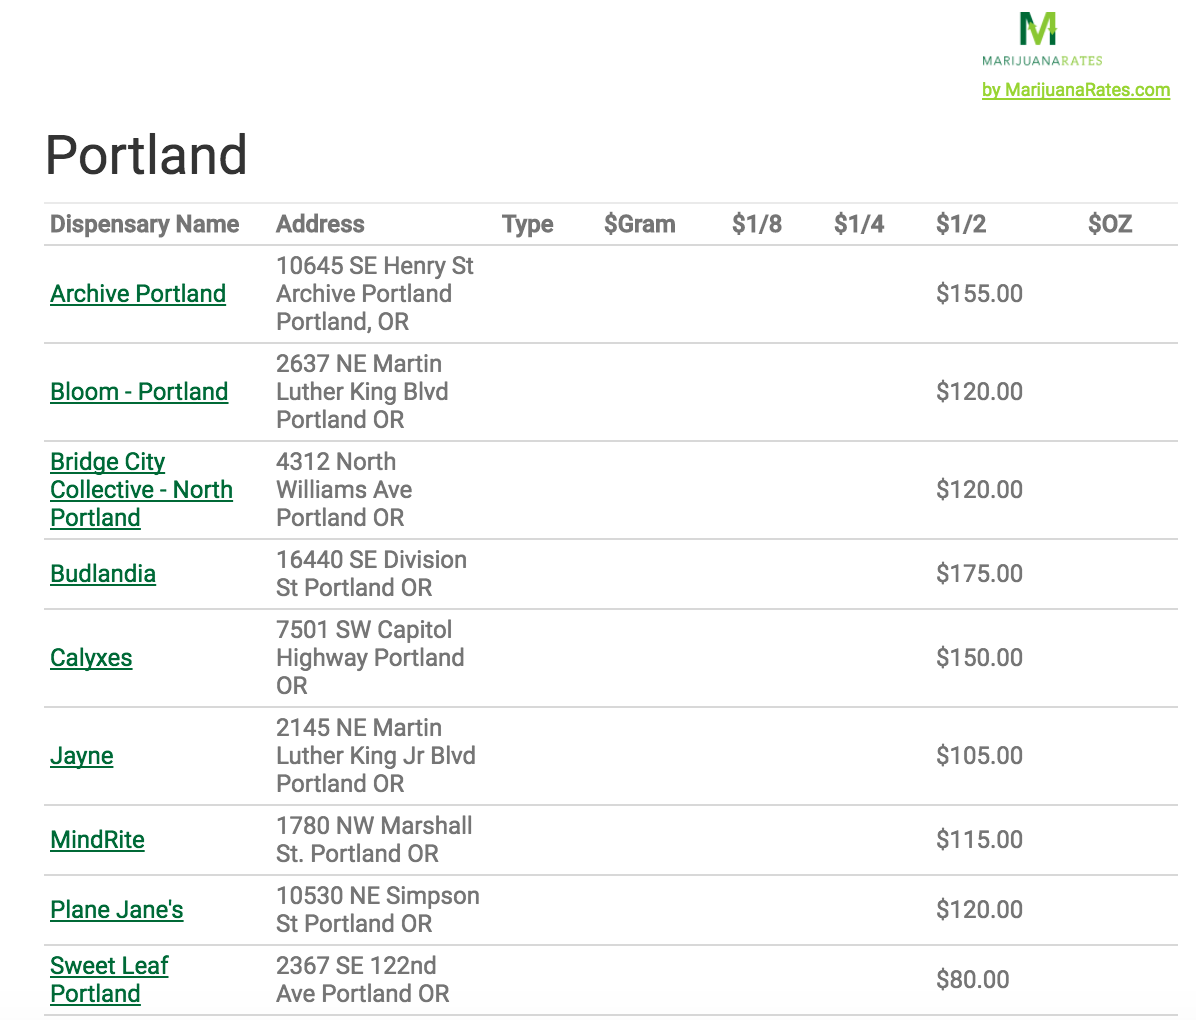Click the $1/4 column header
This screenshot has width=1196, height=1020.
tap(858, 224)
